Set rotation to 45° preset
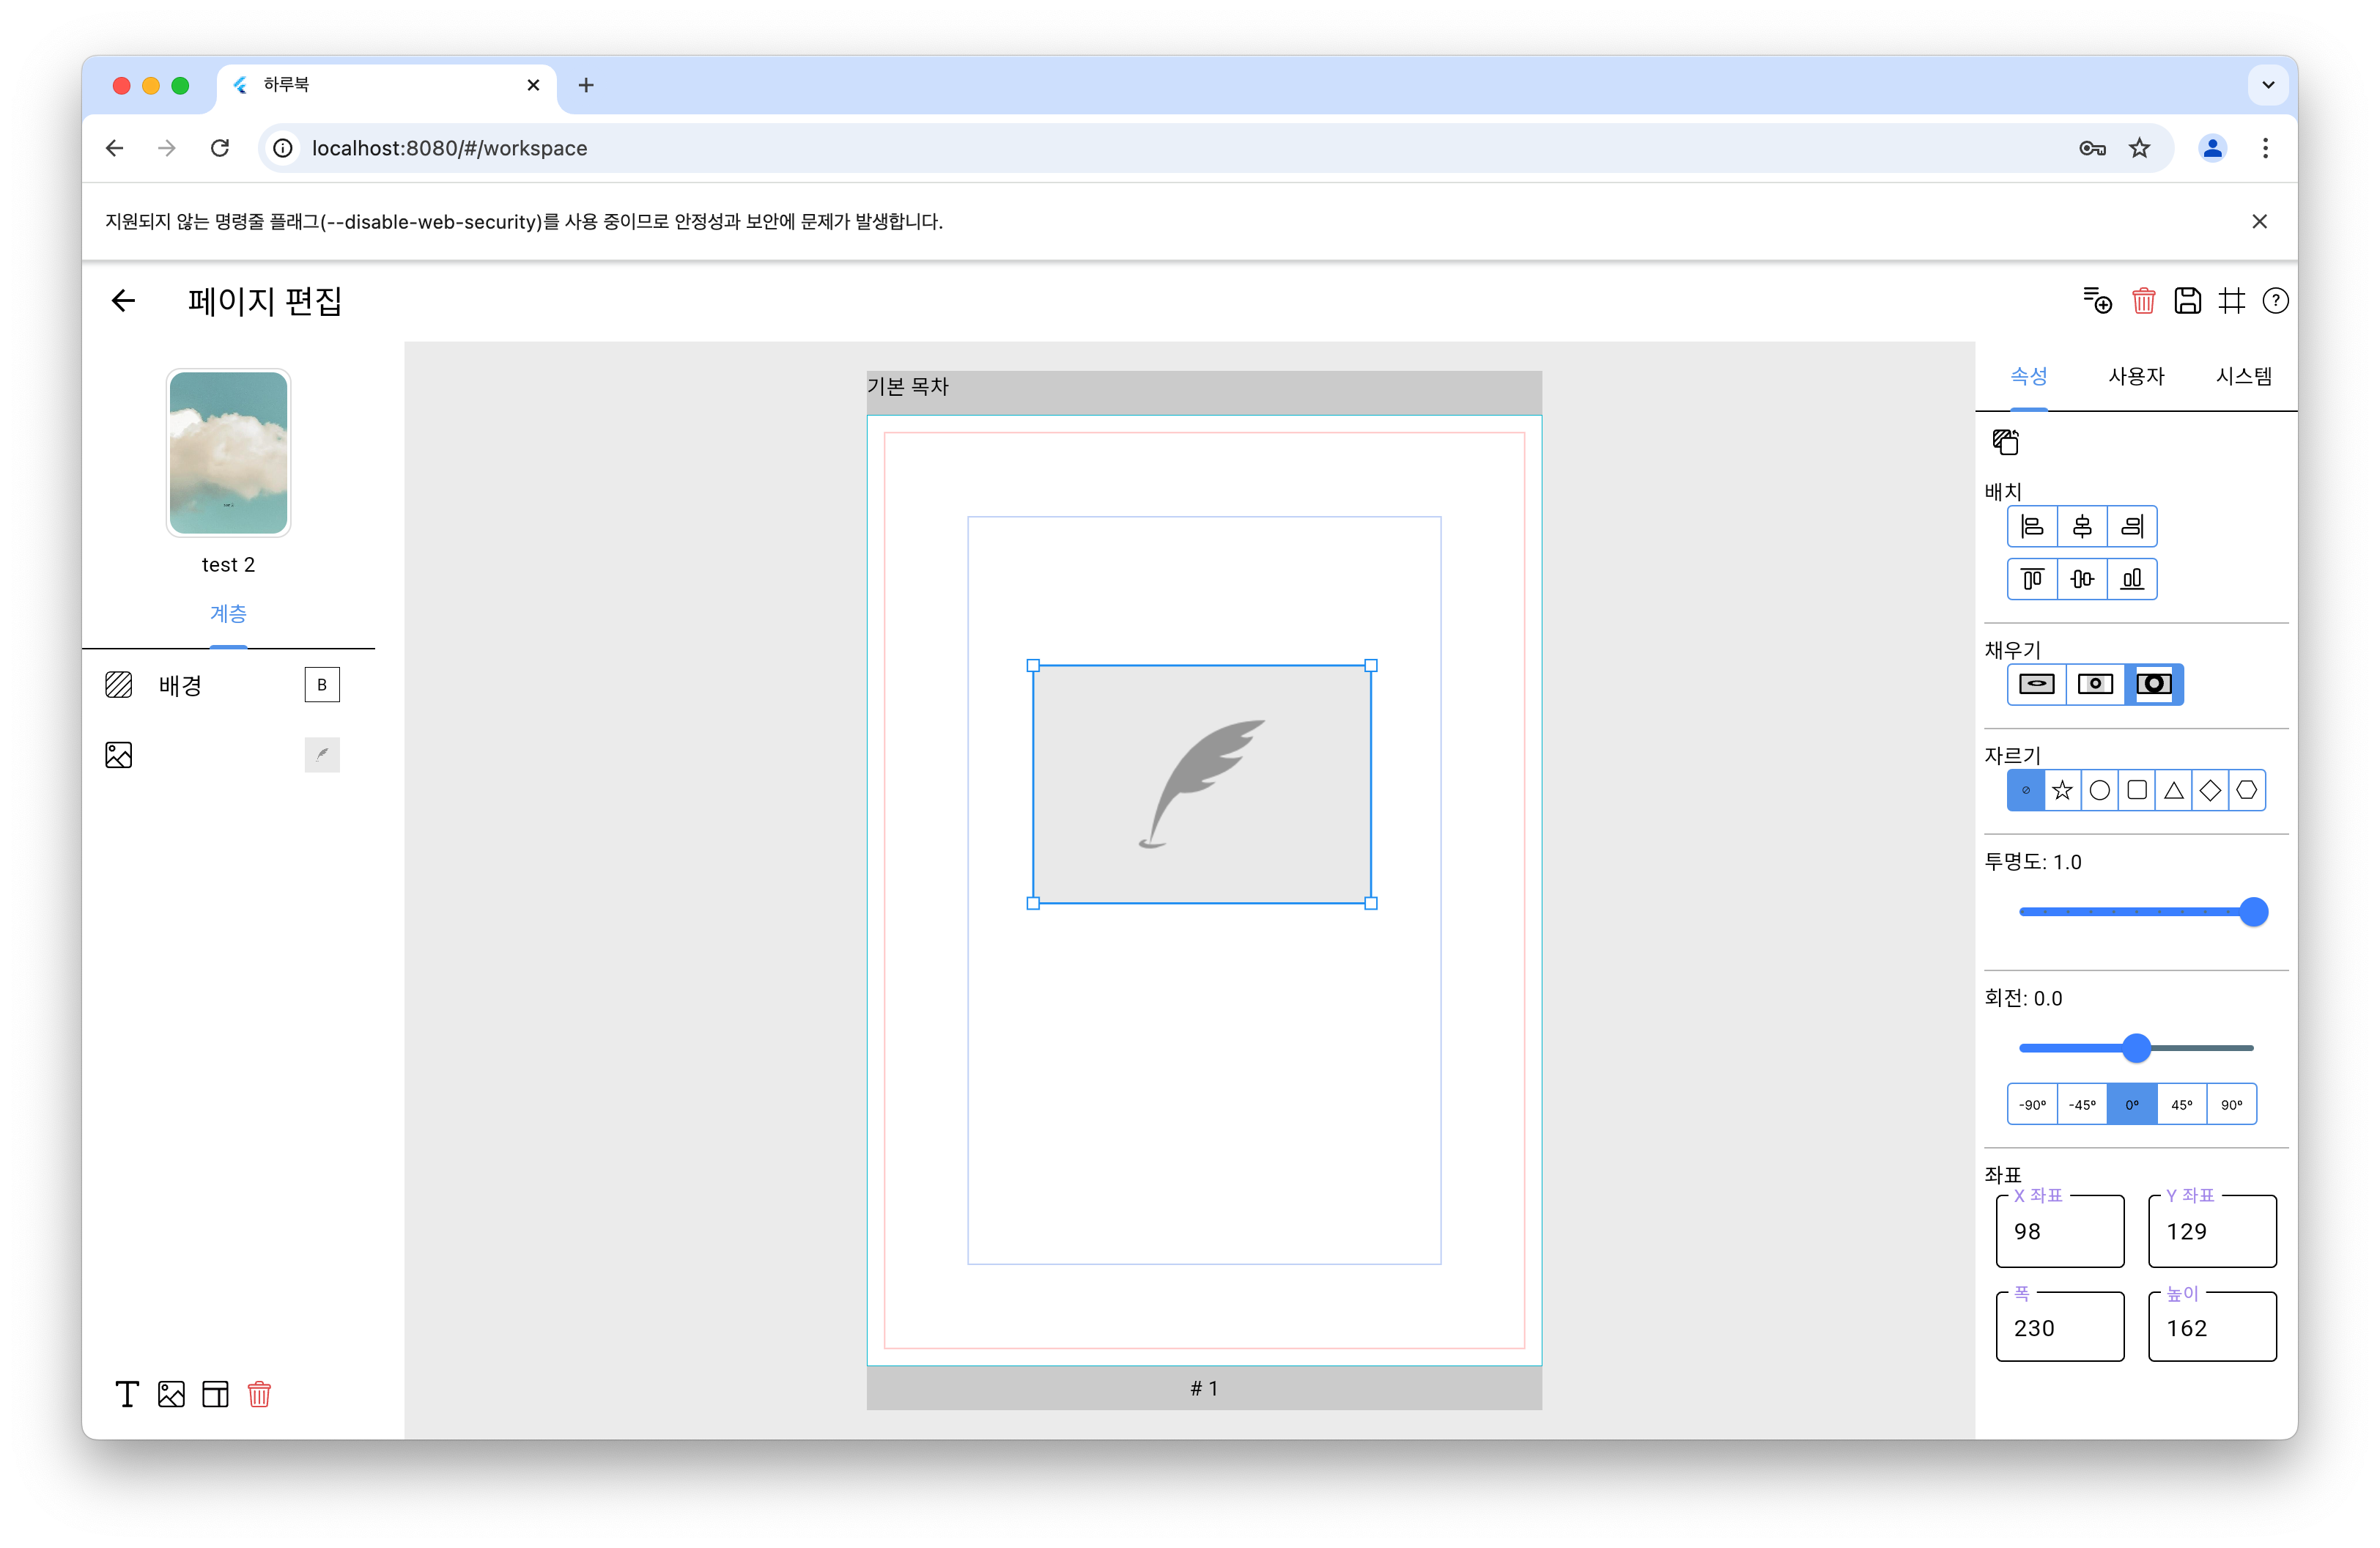 [2181, 1105]
